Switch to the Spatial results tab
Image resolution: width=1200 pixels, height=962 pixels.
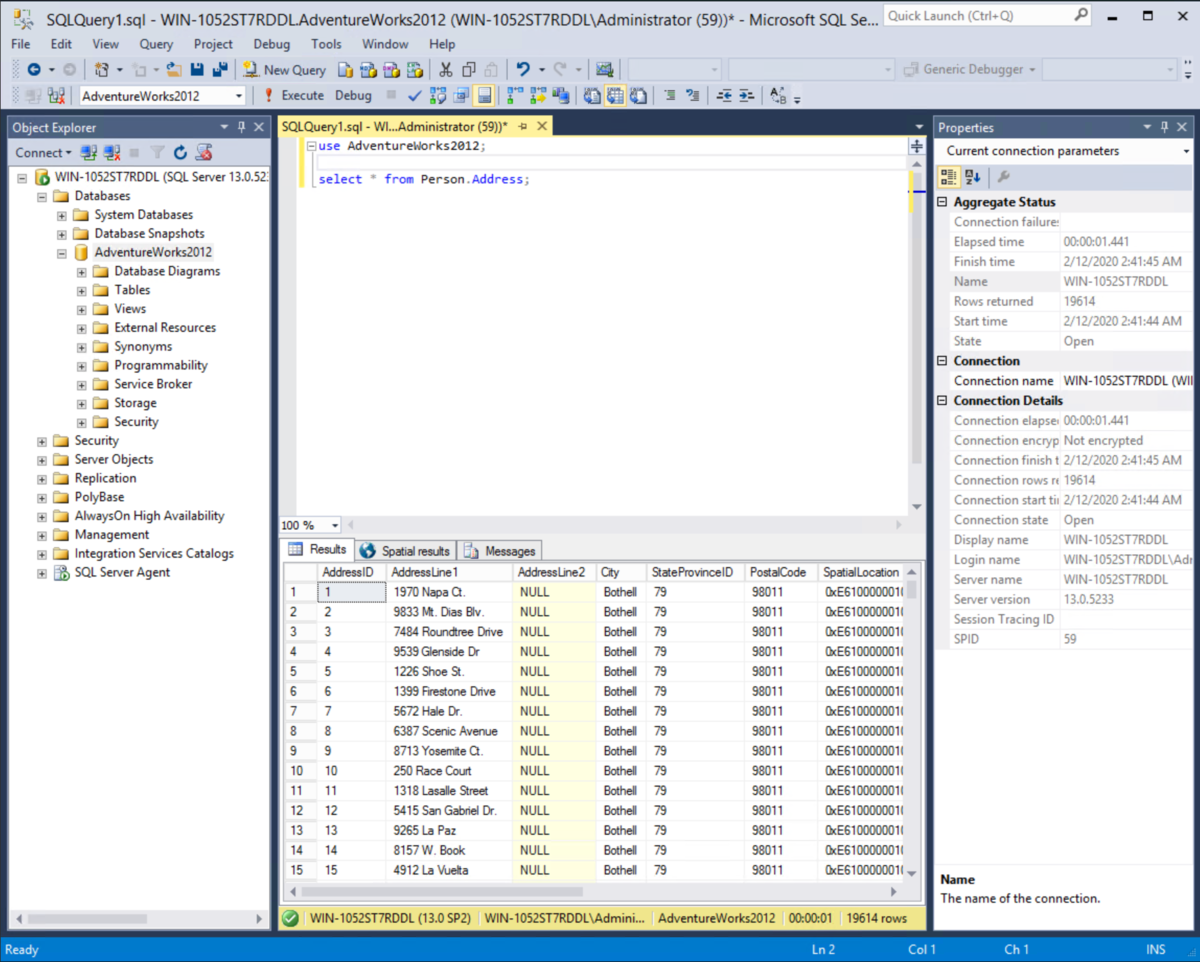tap(405, 551)
